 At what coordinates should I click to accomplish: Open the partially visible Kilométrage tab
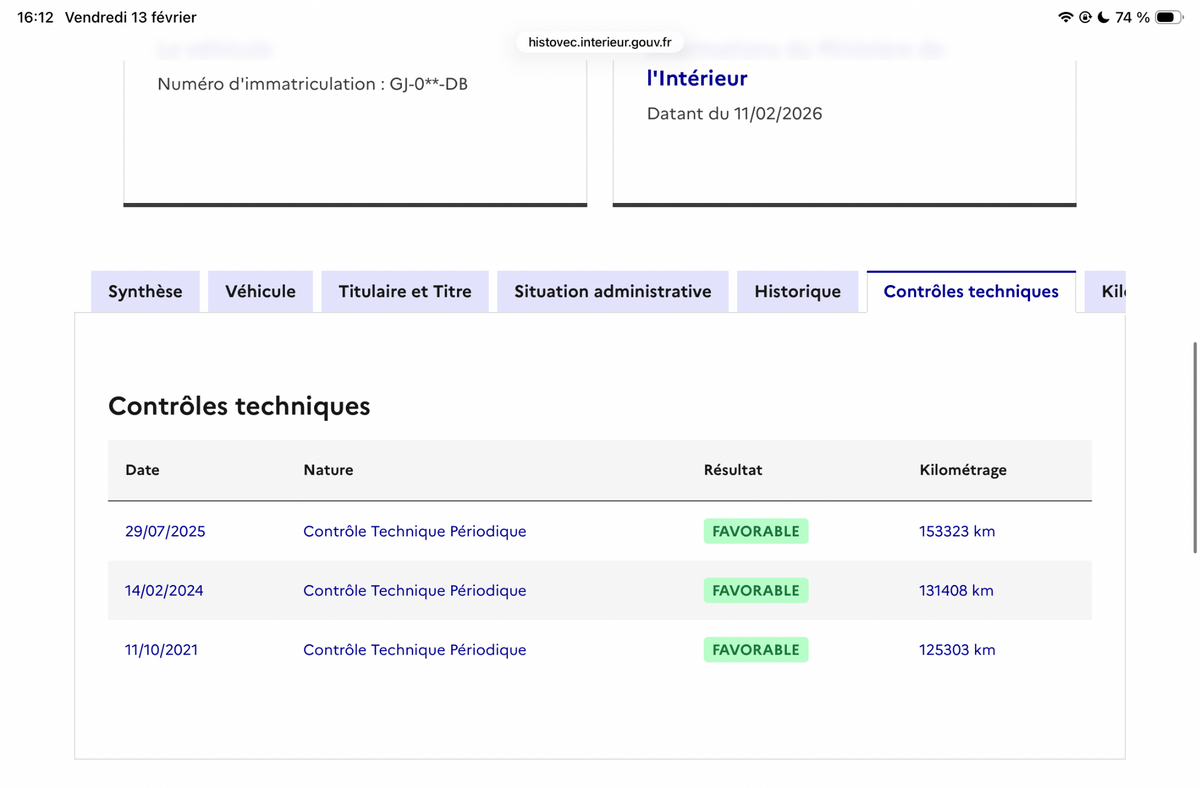pos(1106,291)
